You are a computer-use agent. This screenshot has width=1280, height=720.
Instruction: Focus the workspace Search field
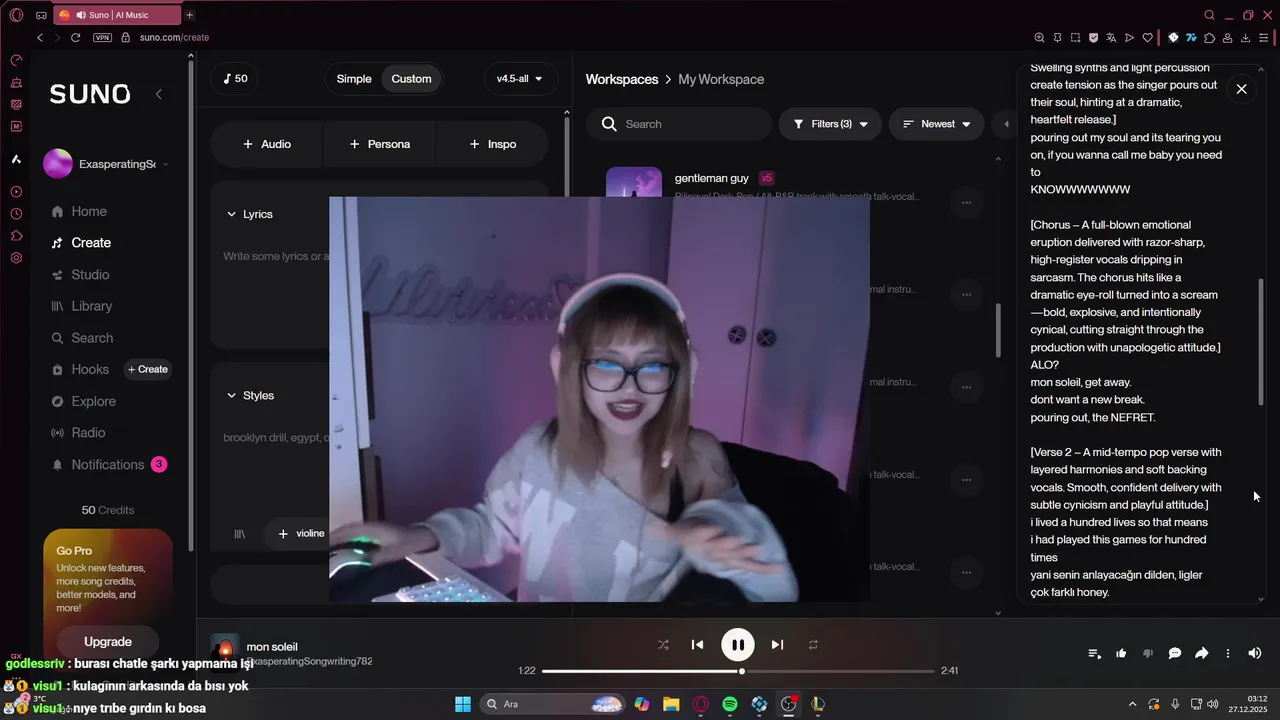[679, 124]
